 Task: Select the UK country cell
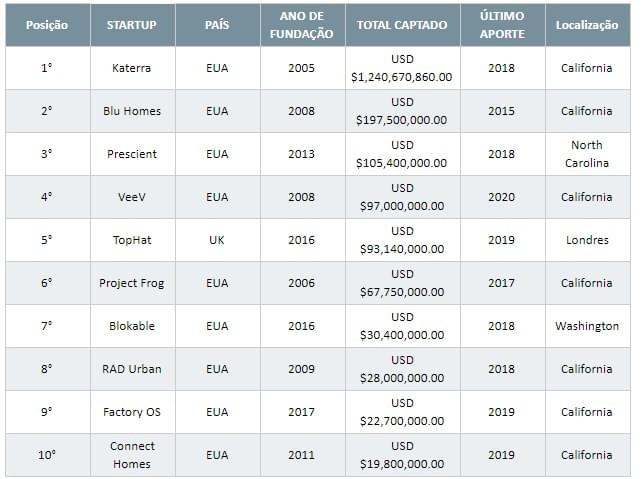pyautogui.click(x=217, y=240)
